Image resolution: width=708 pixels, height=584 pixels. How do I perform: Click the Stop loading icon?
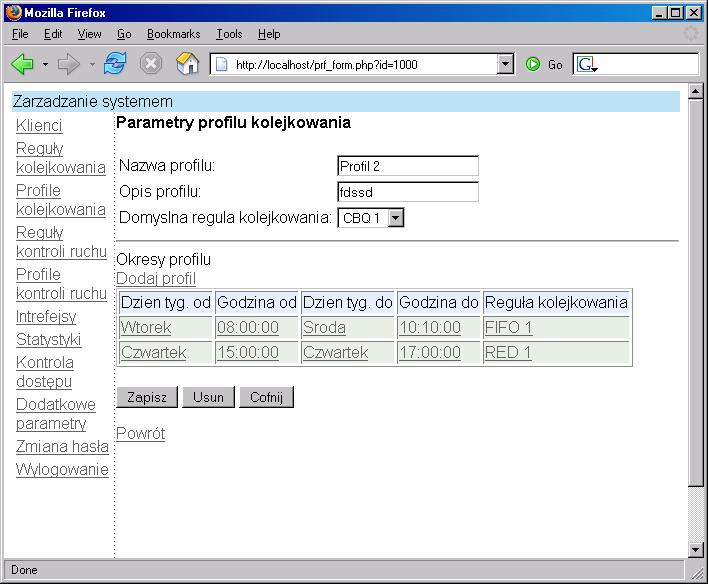[x=151, y=64]
